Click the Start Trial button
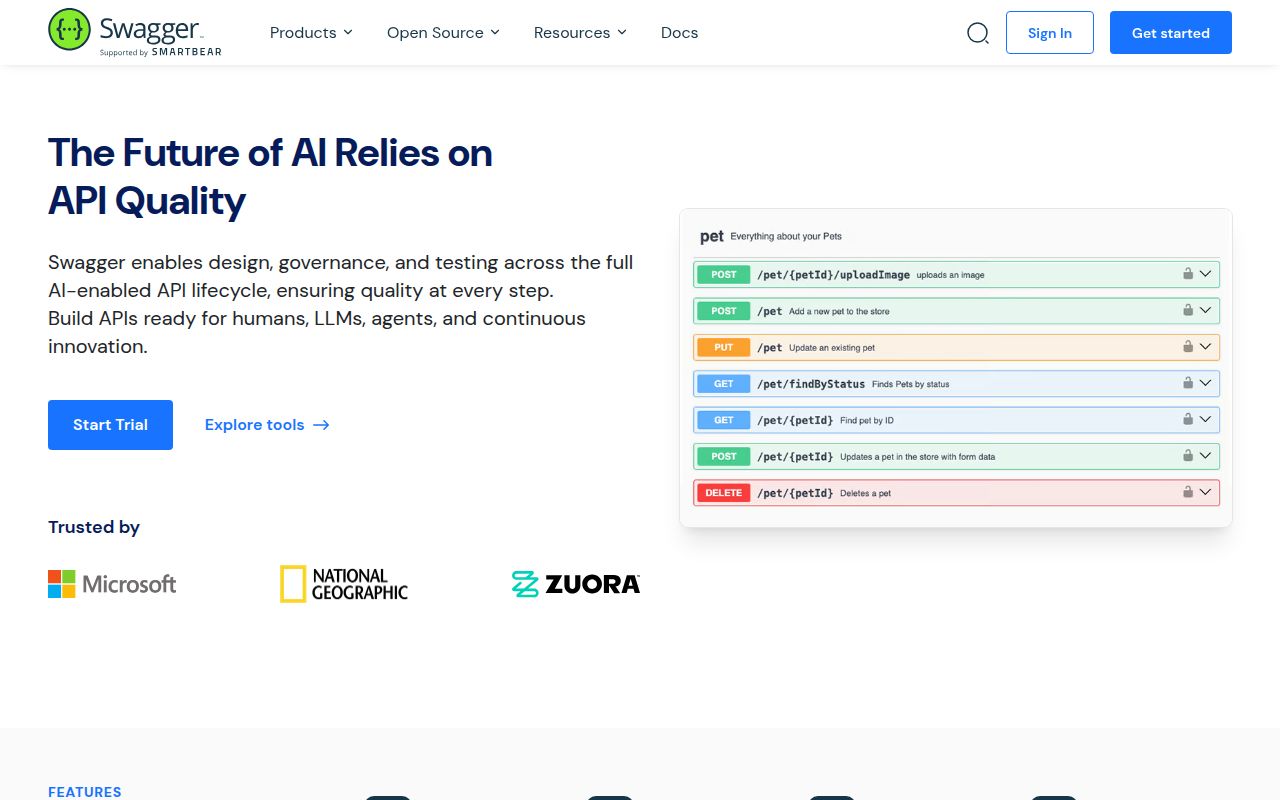Screen dimensions: 1280x800 [x=110, y=425]
